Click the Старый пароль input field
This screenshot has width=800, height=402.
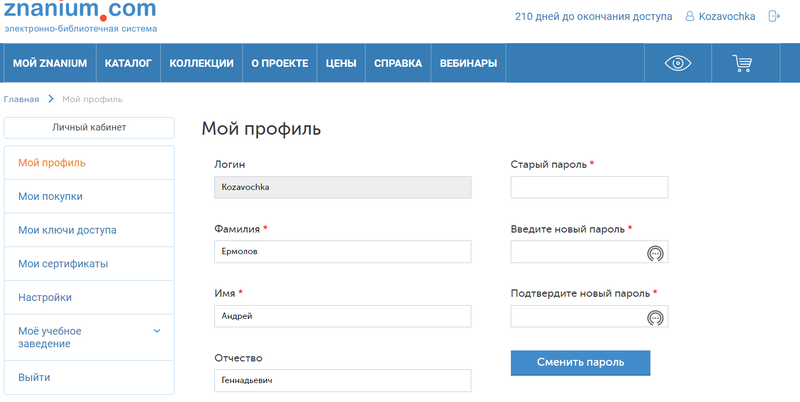pyautogui.click(x=589, y=188)
